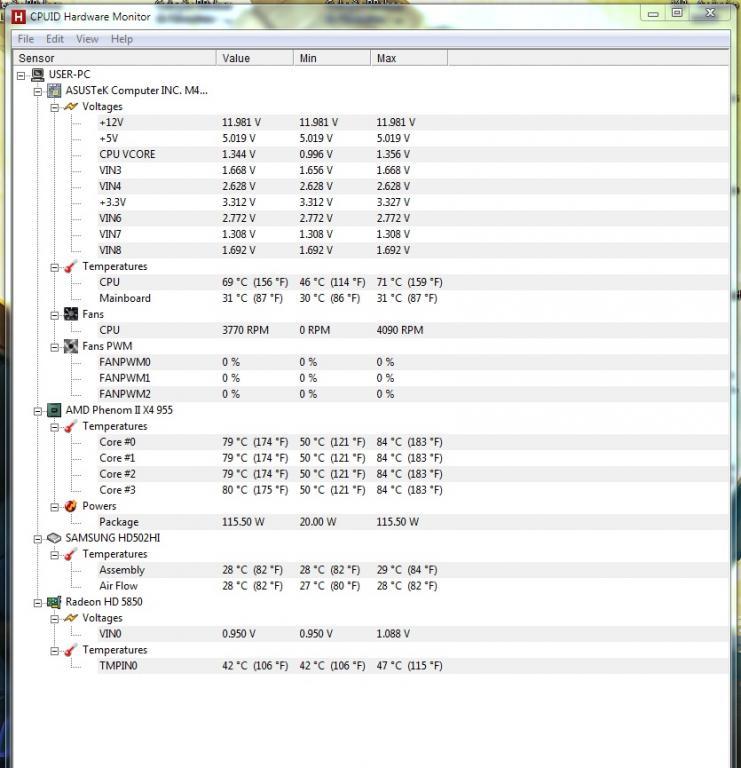The image size is (741, 768).
Task: Collapse the Samsung Temperatures group
Action: pos(55,555)
